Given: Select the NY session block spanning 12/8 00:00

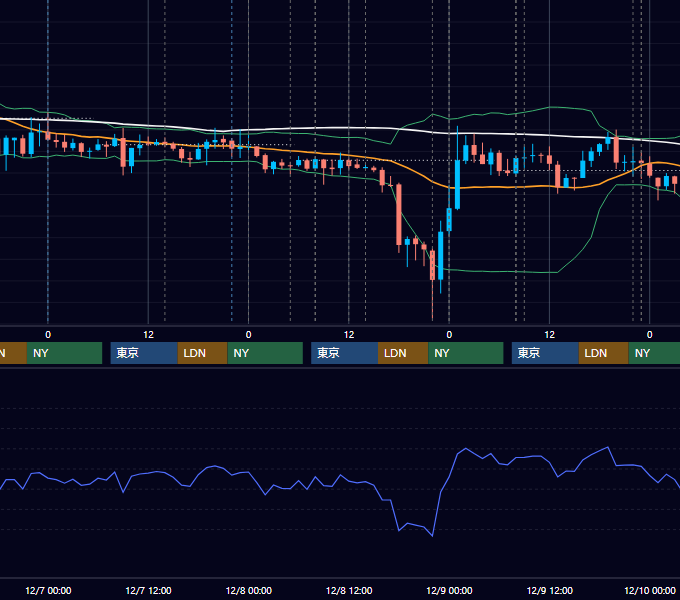Looking at the screenshot, I should (x=265, y=353).
